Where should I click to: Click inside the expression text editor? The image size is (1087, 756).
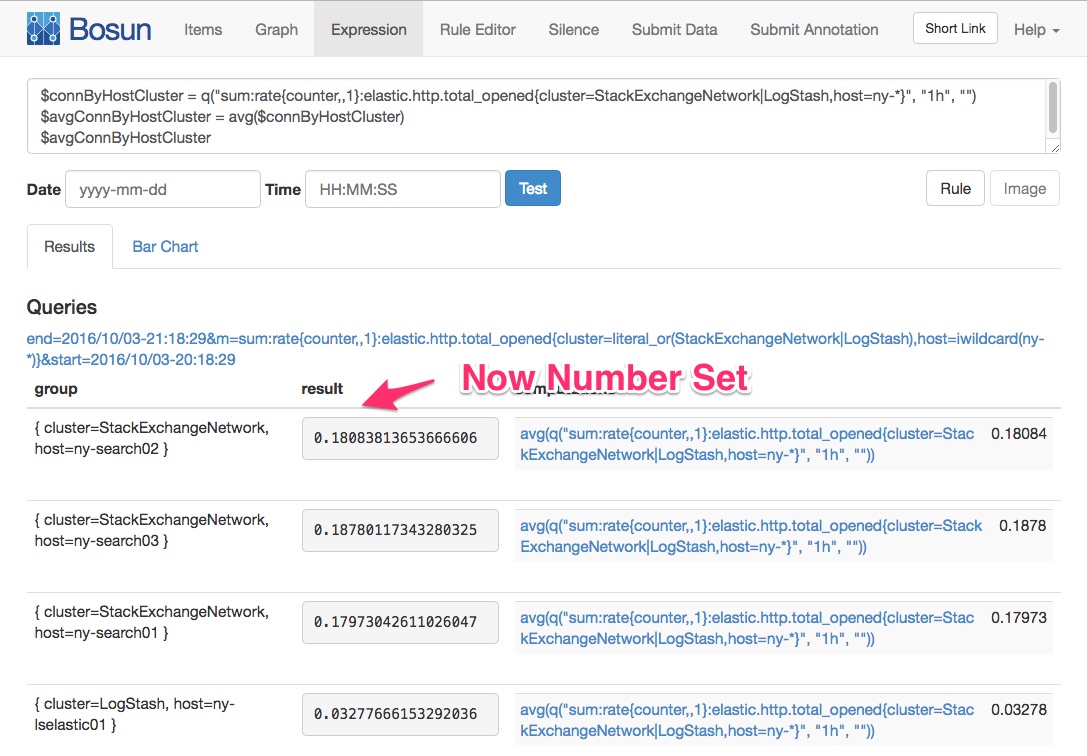500,117
